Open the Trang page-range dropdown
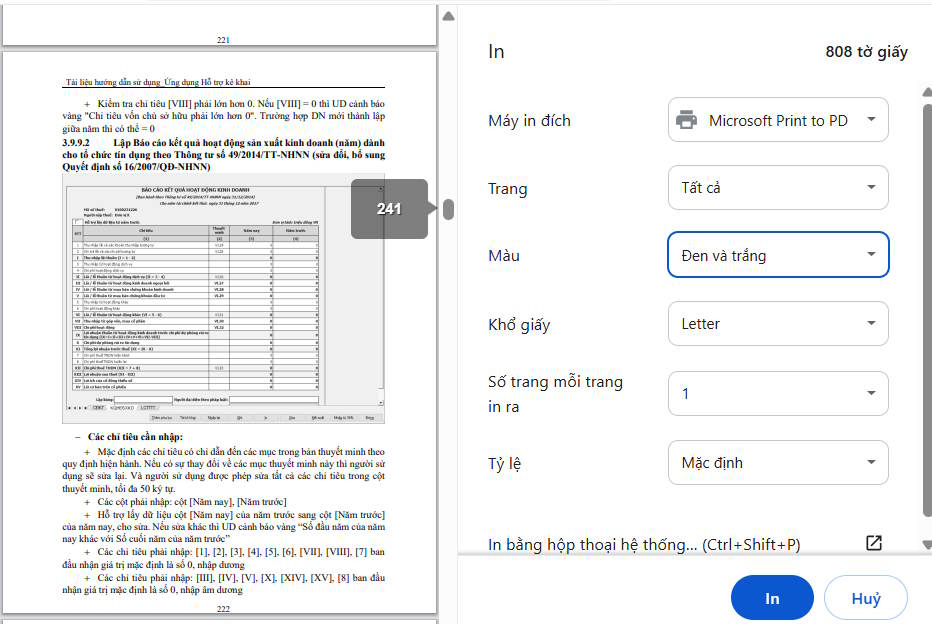This screenshot has width=932, height=624. point(778,187)
